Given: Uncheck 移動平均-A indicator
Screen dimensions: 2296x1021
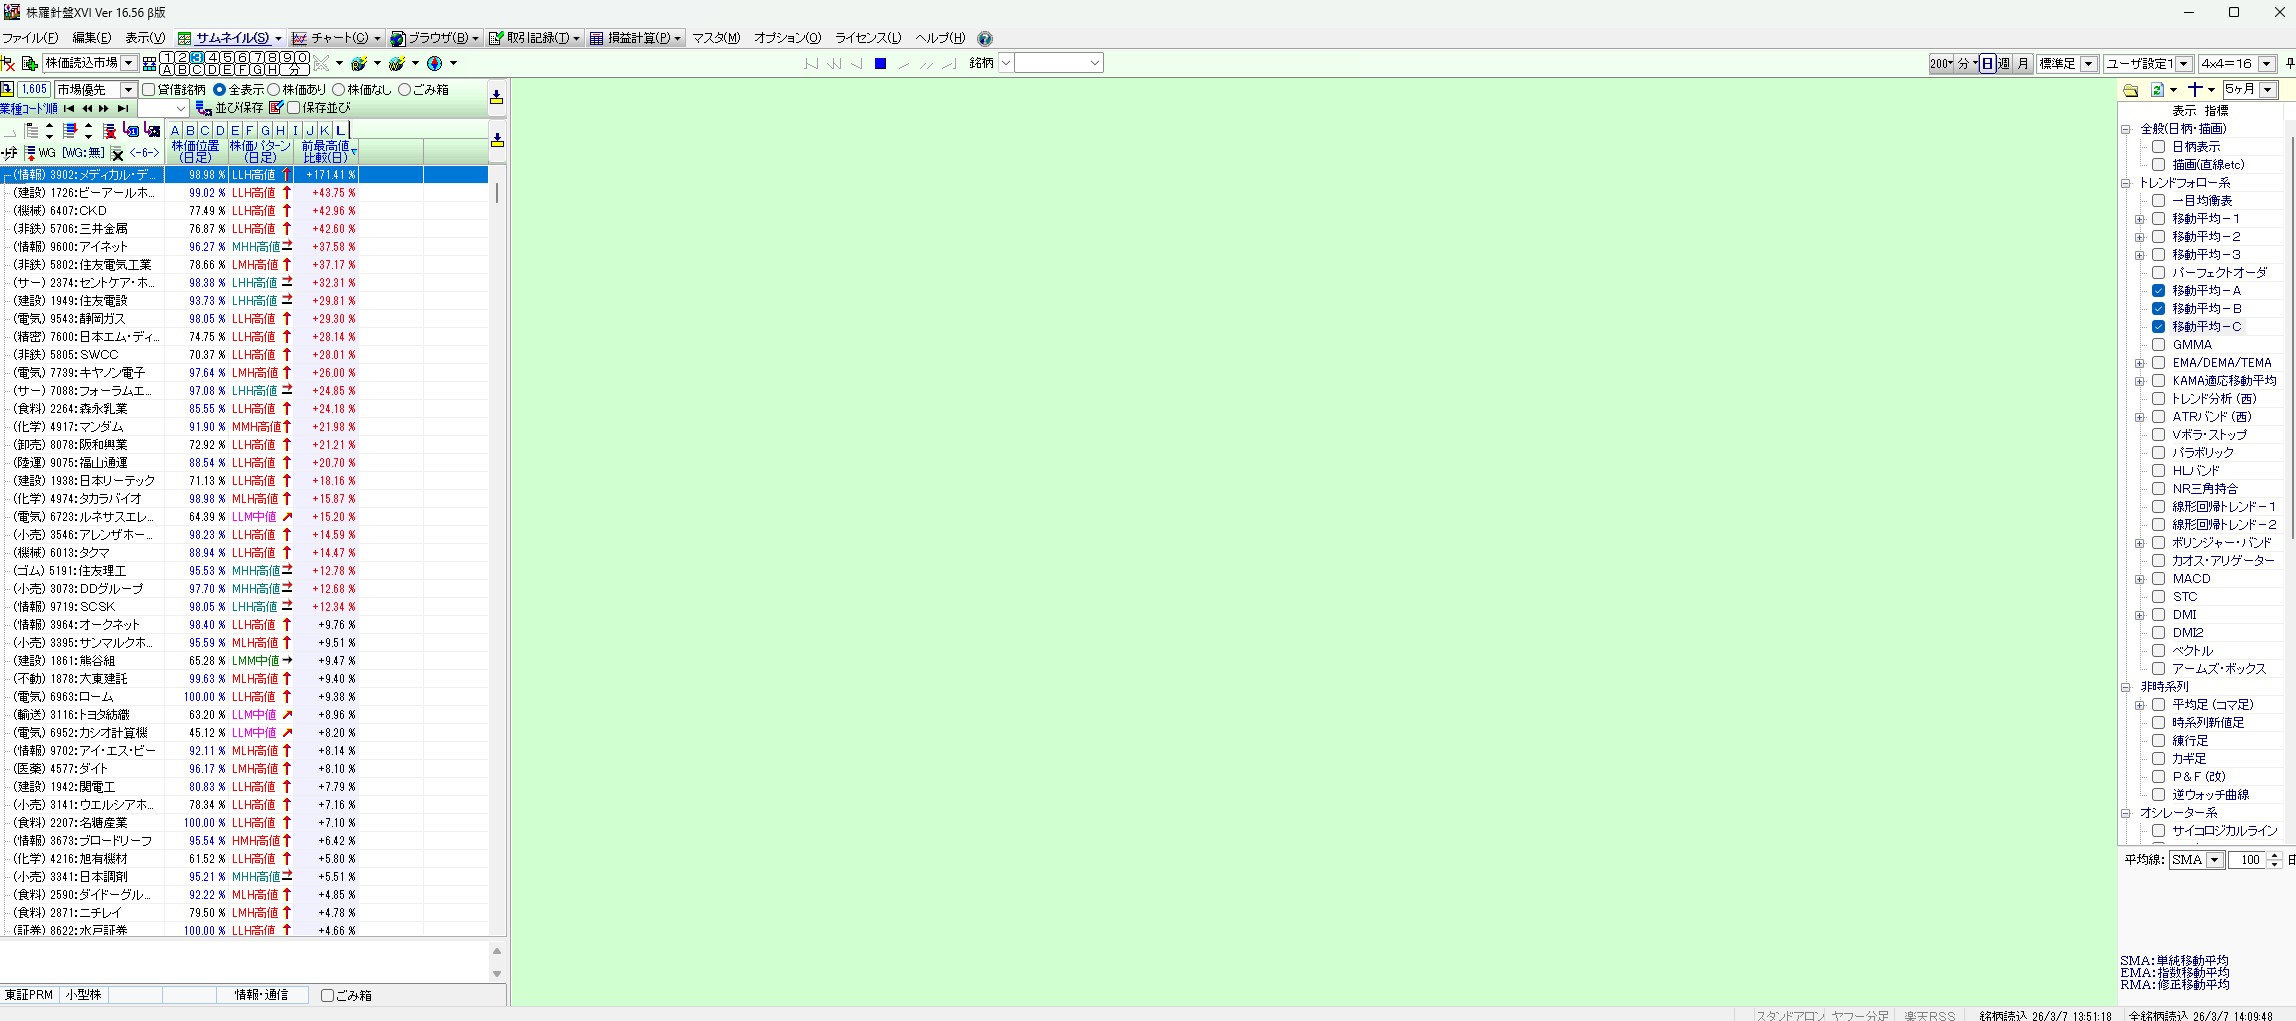Looking at the screenshot, I should pyautogui.click(x=2158, y=291).
